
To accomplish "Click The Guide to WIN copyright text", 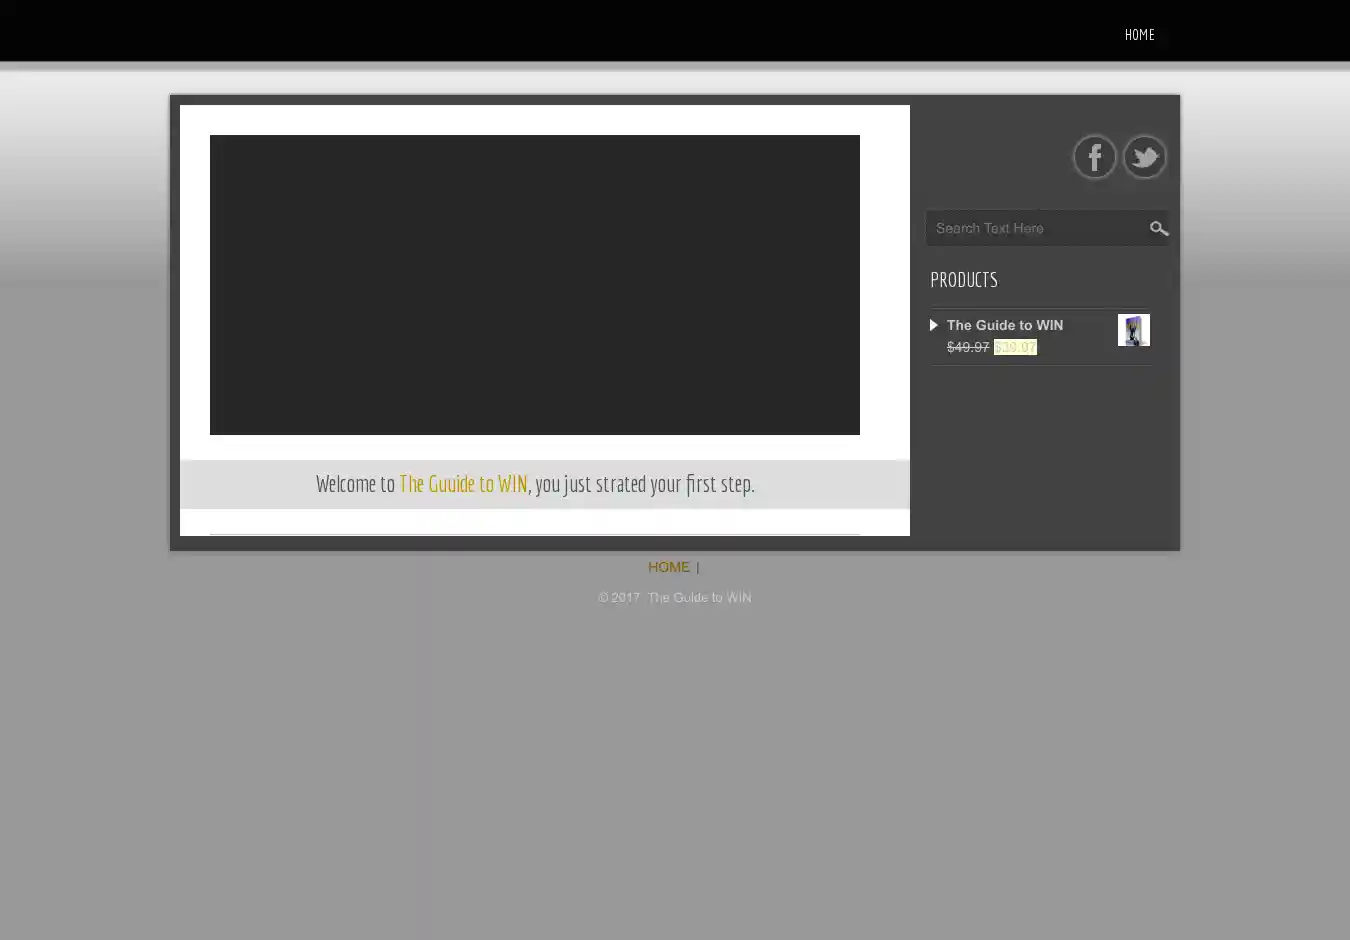I will (x=699, y=598).
